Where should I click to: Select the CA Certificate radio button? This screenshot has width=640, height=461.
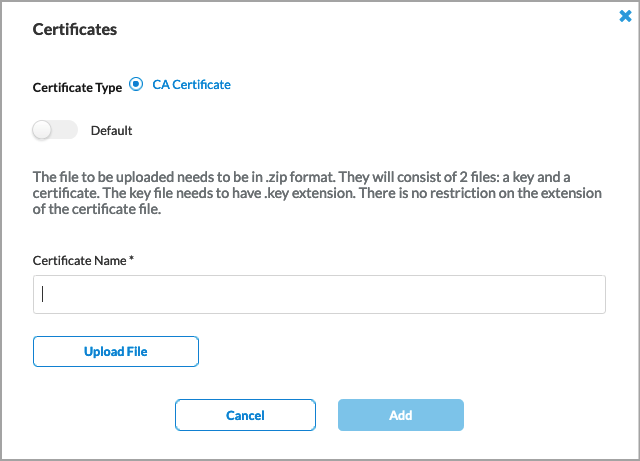tap(136, 85)
